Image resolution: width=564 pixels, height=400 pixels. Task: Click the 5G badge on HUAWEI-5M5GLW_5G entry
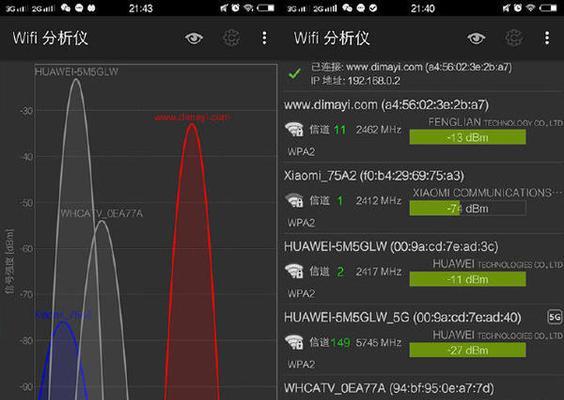pyautogui.click(x=554, y=317)
